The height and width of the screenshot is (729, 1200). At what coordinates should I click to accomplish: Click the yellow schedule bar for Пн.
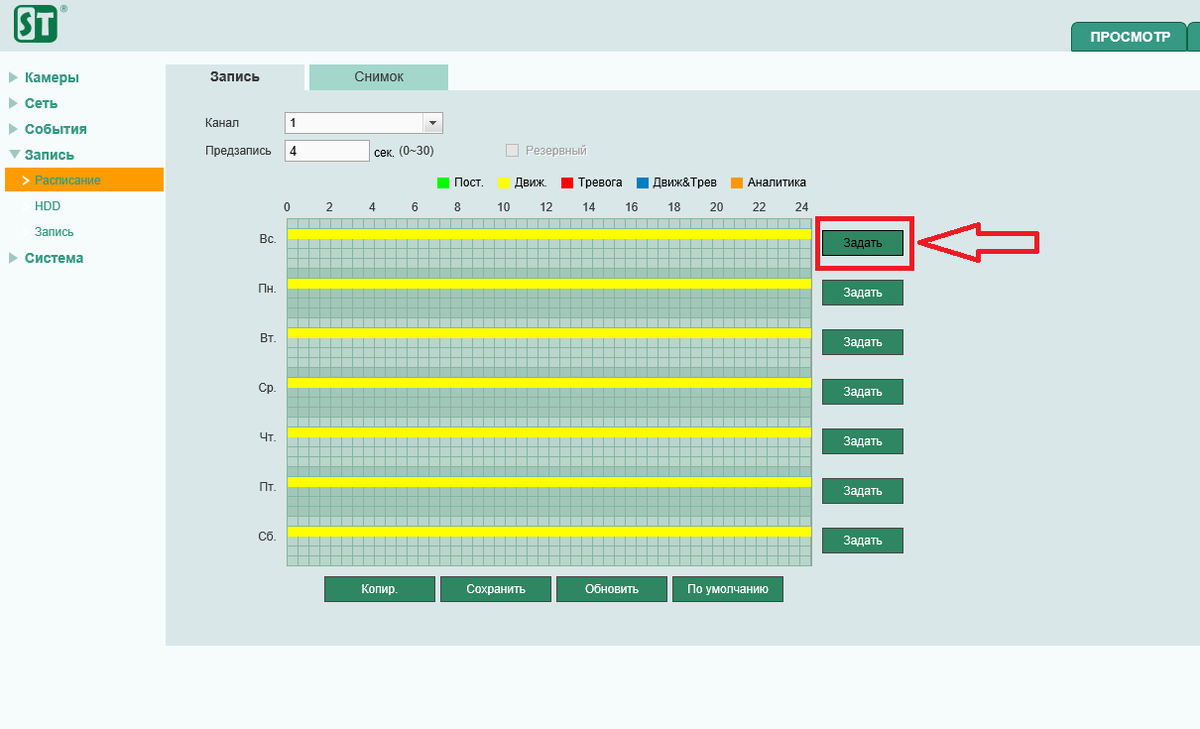click(549, 284)
